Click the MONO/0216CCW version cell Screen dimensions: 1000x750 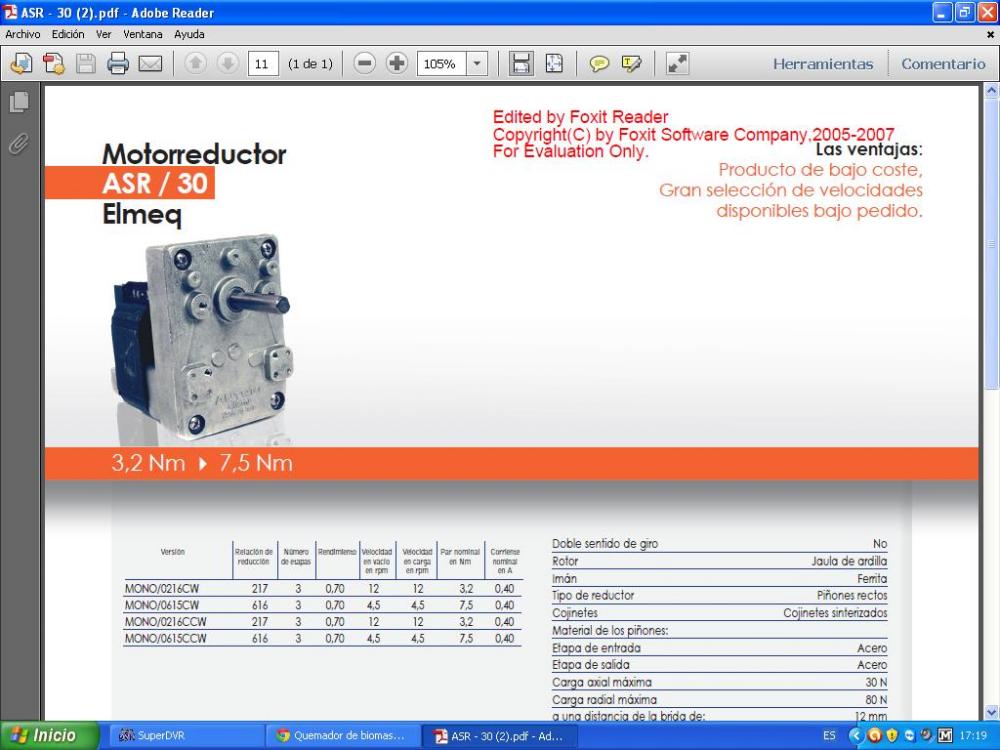click(x=166, y=622)
